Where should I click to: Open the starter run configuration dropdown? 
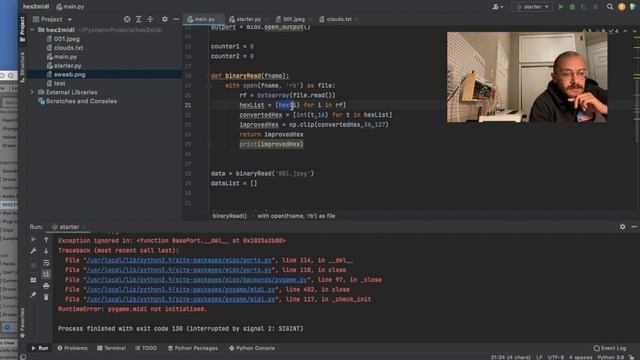click(532, 7)
